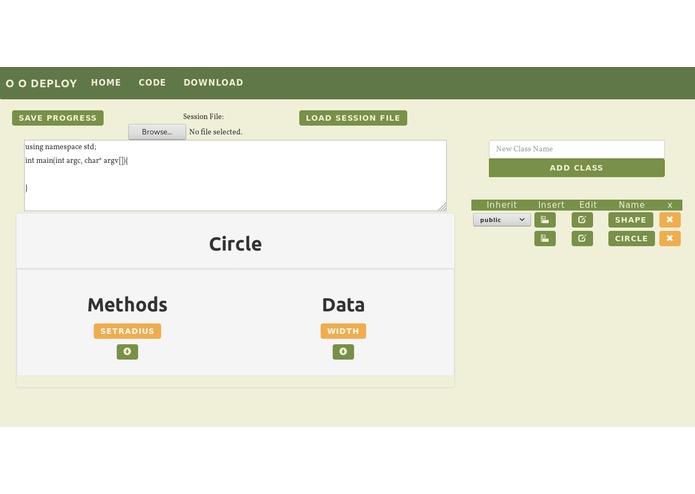The height and width of the screenshot is (494, 695).
Task: Select the CIRCLE class name button
Action: click(631, 238)
